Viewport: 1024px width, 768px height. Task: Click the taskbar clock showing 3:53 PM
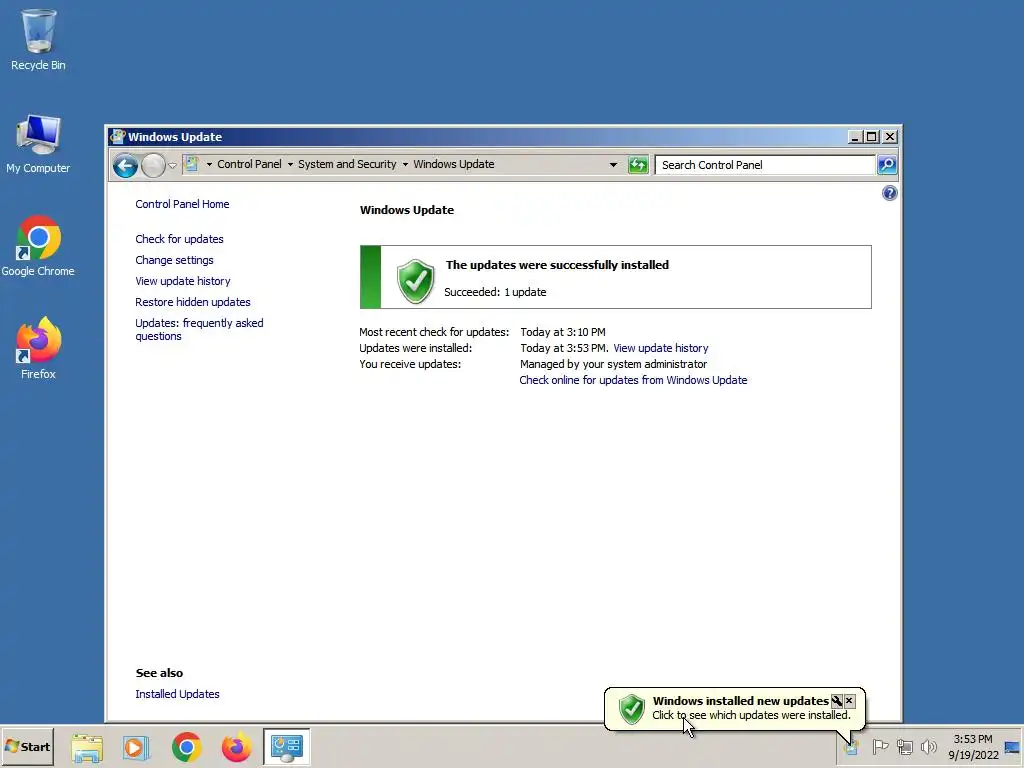click(973, 747)
